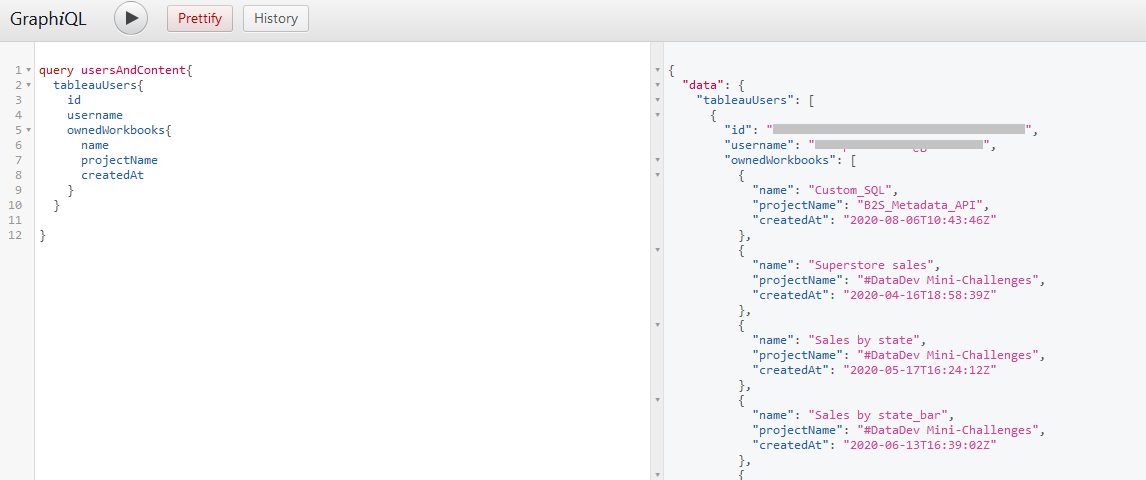Viewport: 1146px width, 480px height.
Task: Click the redacted "id" value in results
Action: point(899,130)
